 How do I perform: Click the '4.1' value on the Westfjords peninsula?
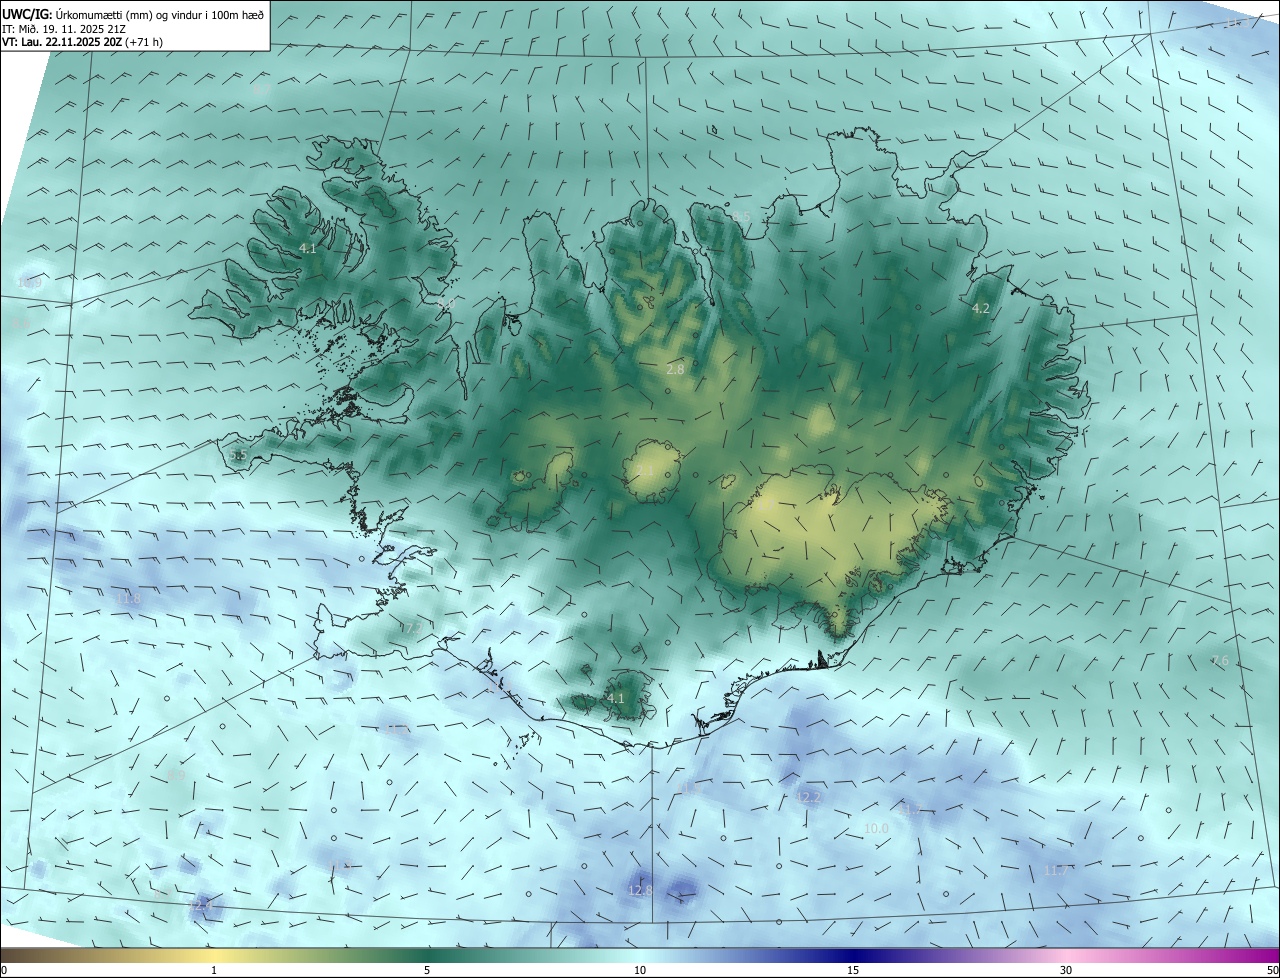coord(308,248)
